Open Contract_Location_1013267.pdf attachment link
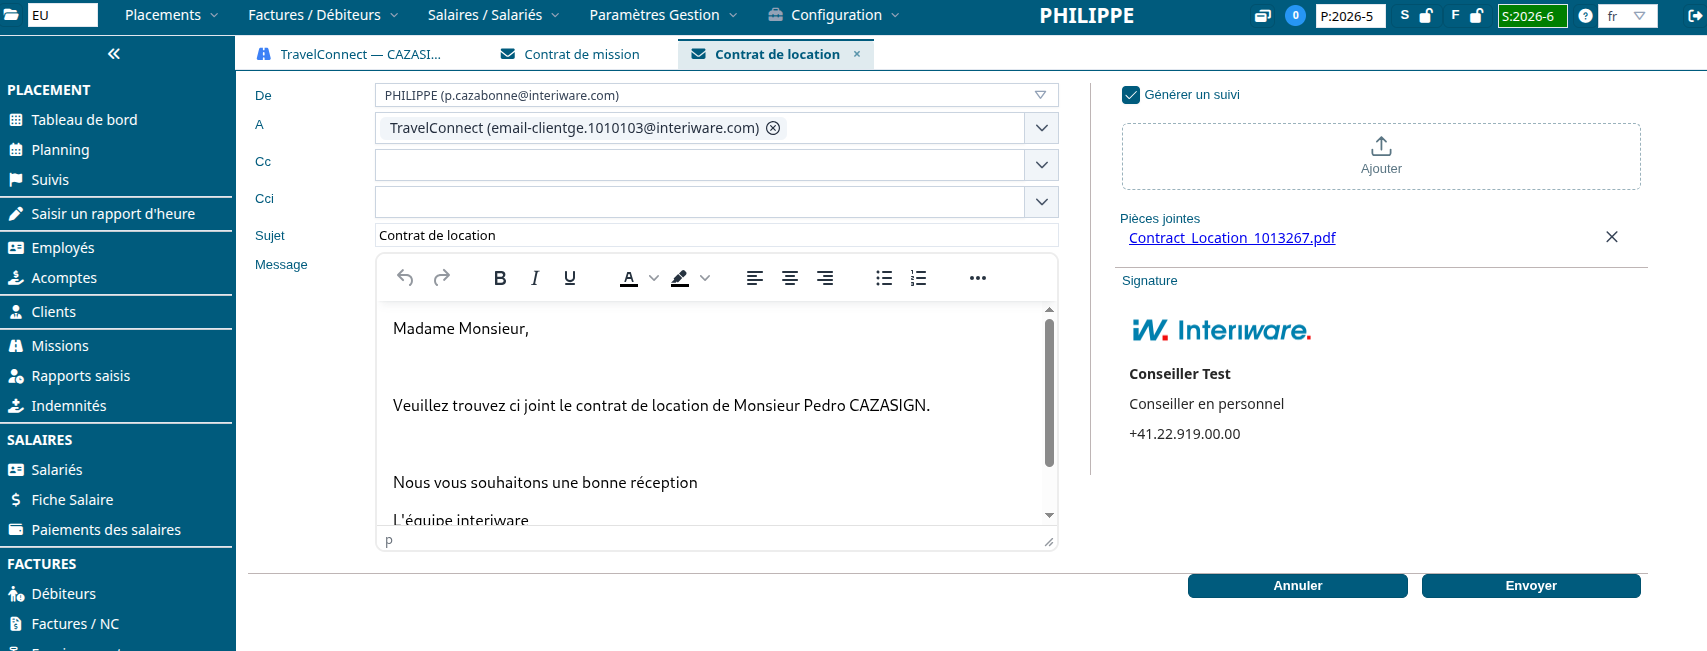 [1232, 238]
